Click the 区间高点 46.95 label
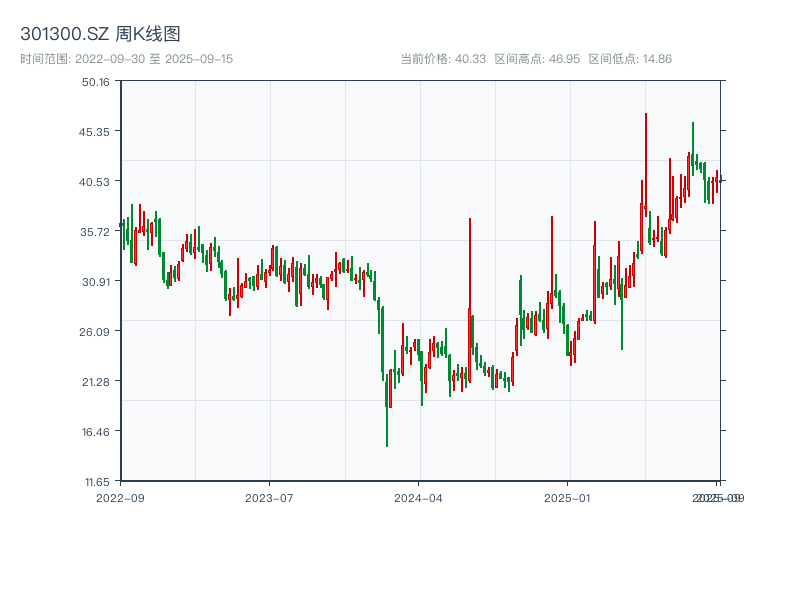Viewport: 800px width, 600px height. tap(537, 59)
